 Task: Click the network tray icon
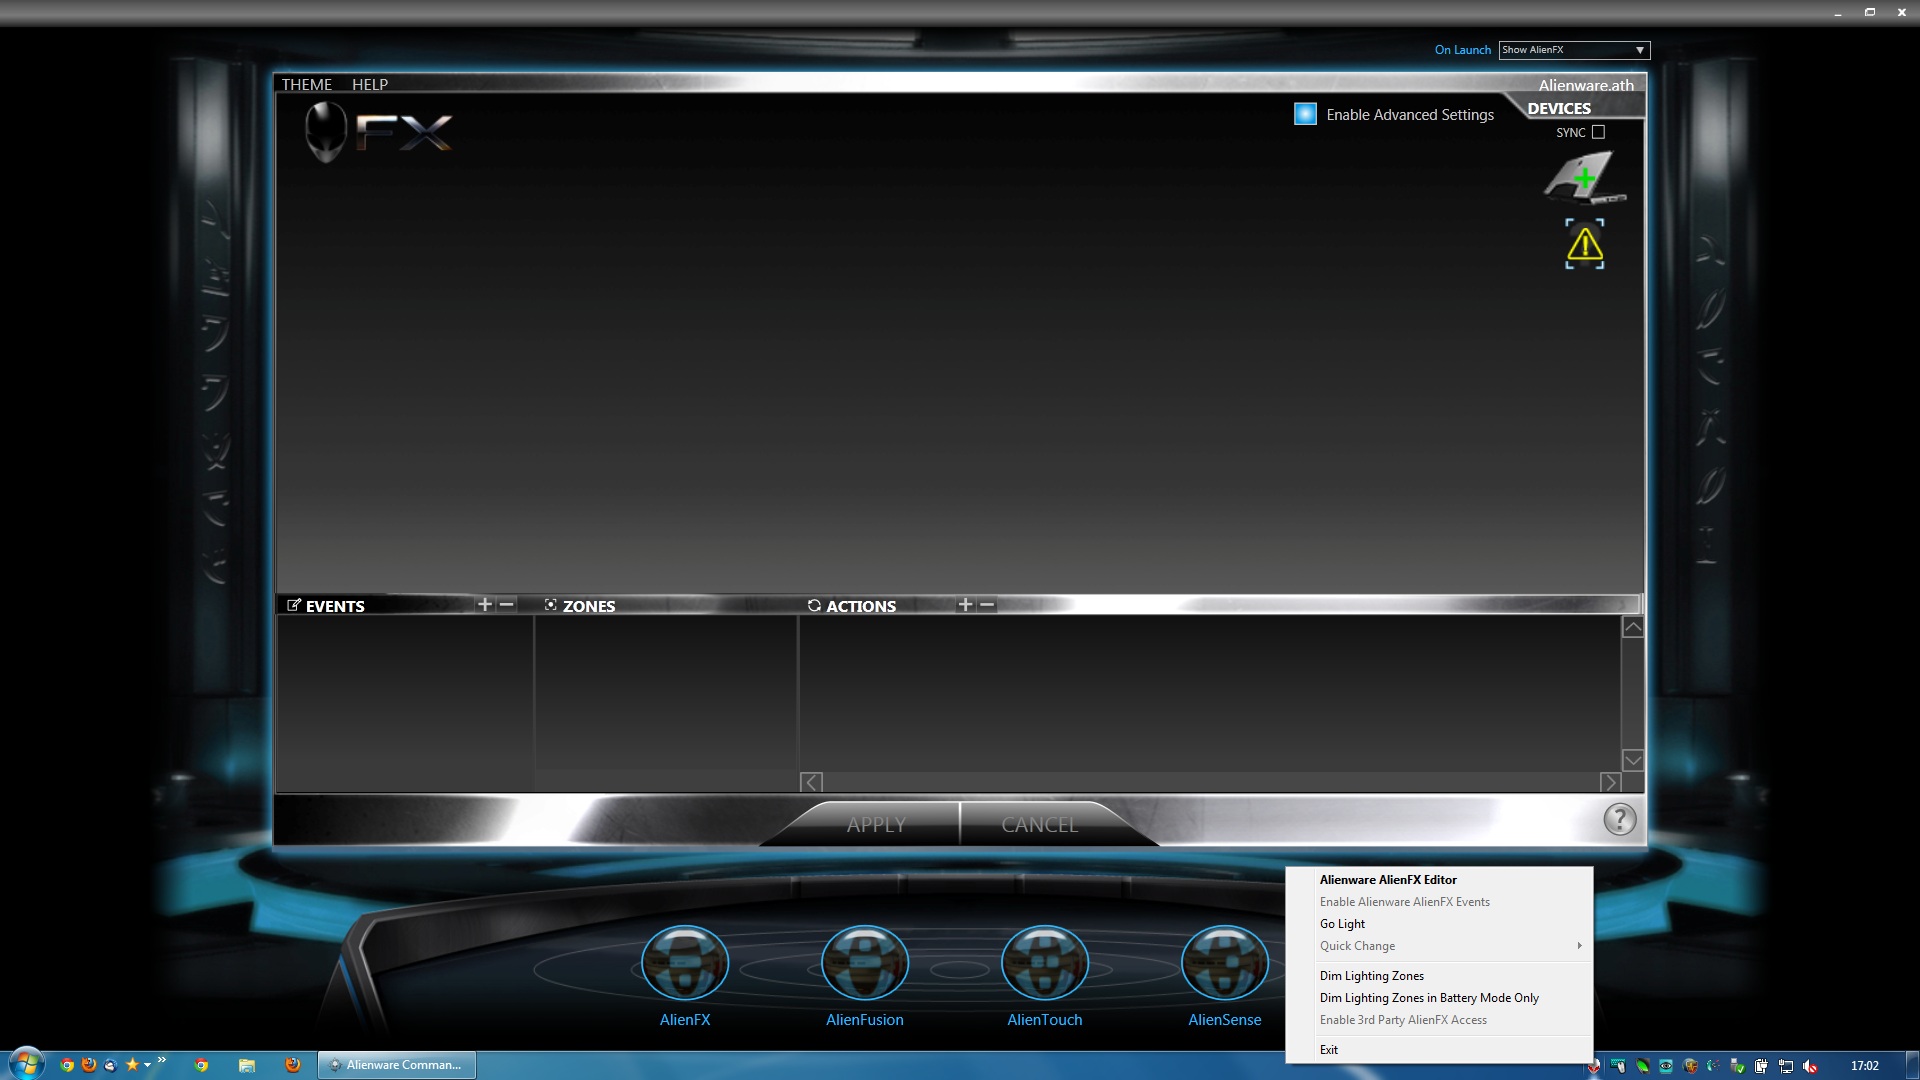pos(1785,1066)
